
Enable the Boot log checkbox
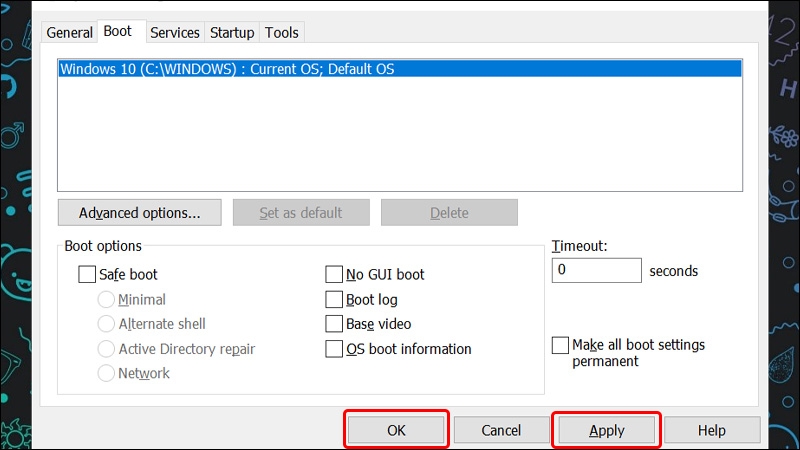point(334,299)
